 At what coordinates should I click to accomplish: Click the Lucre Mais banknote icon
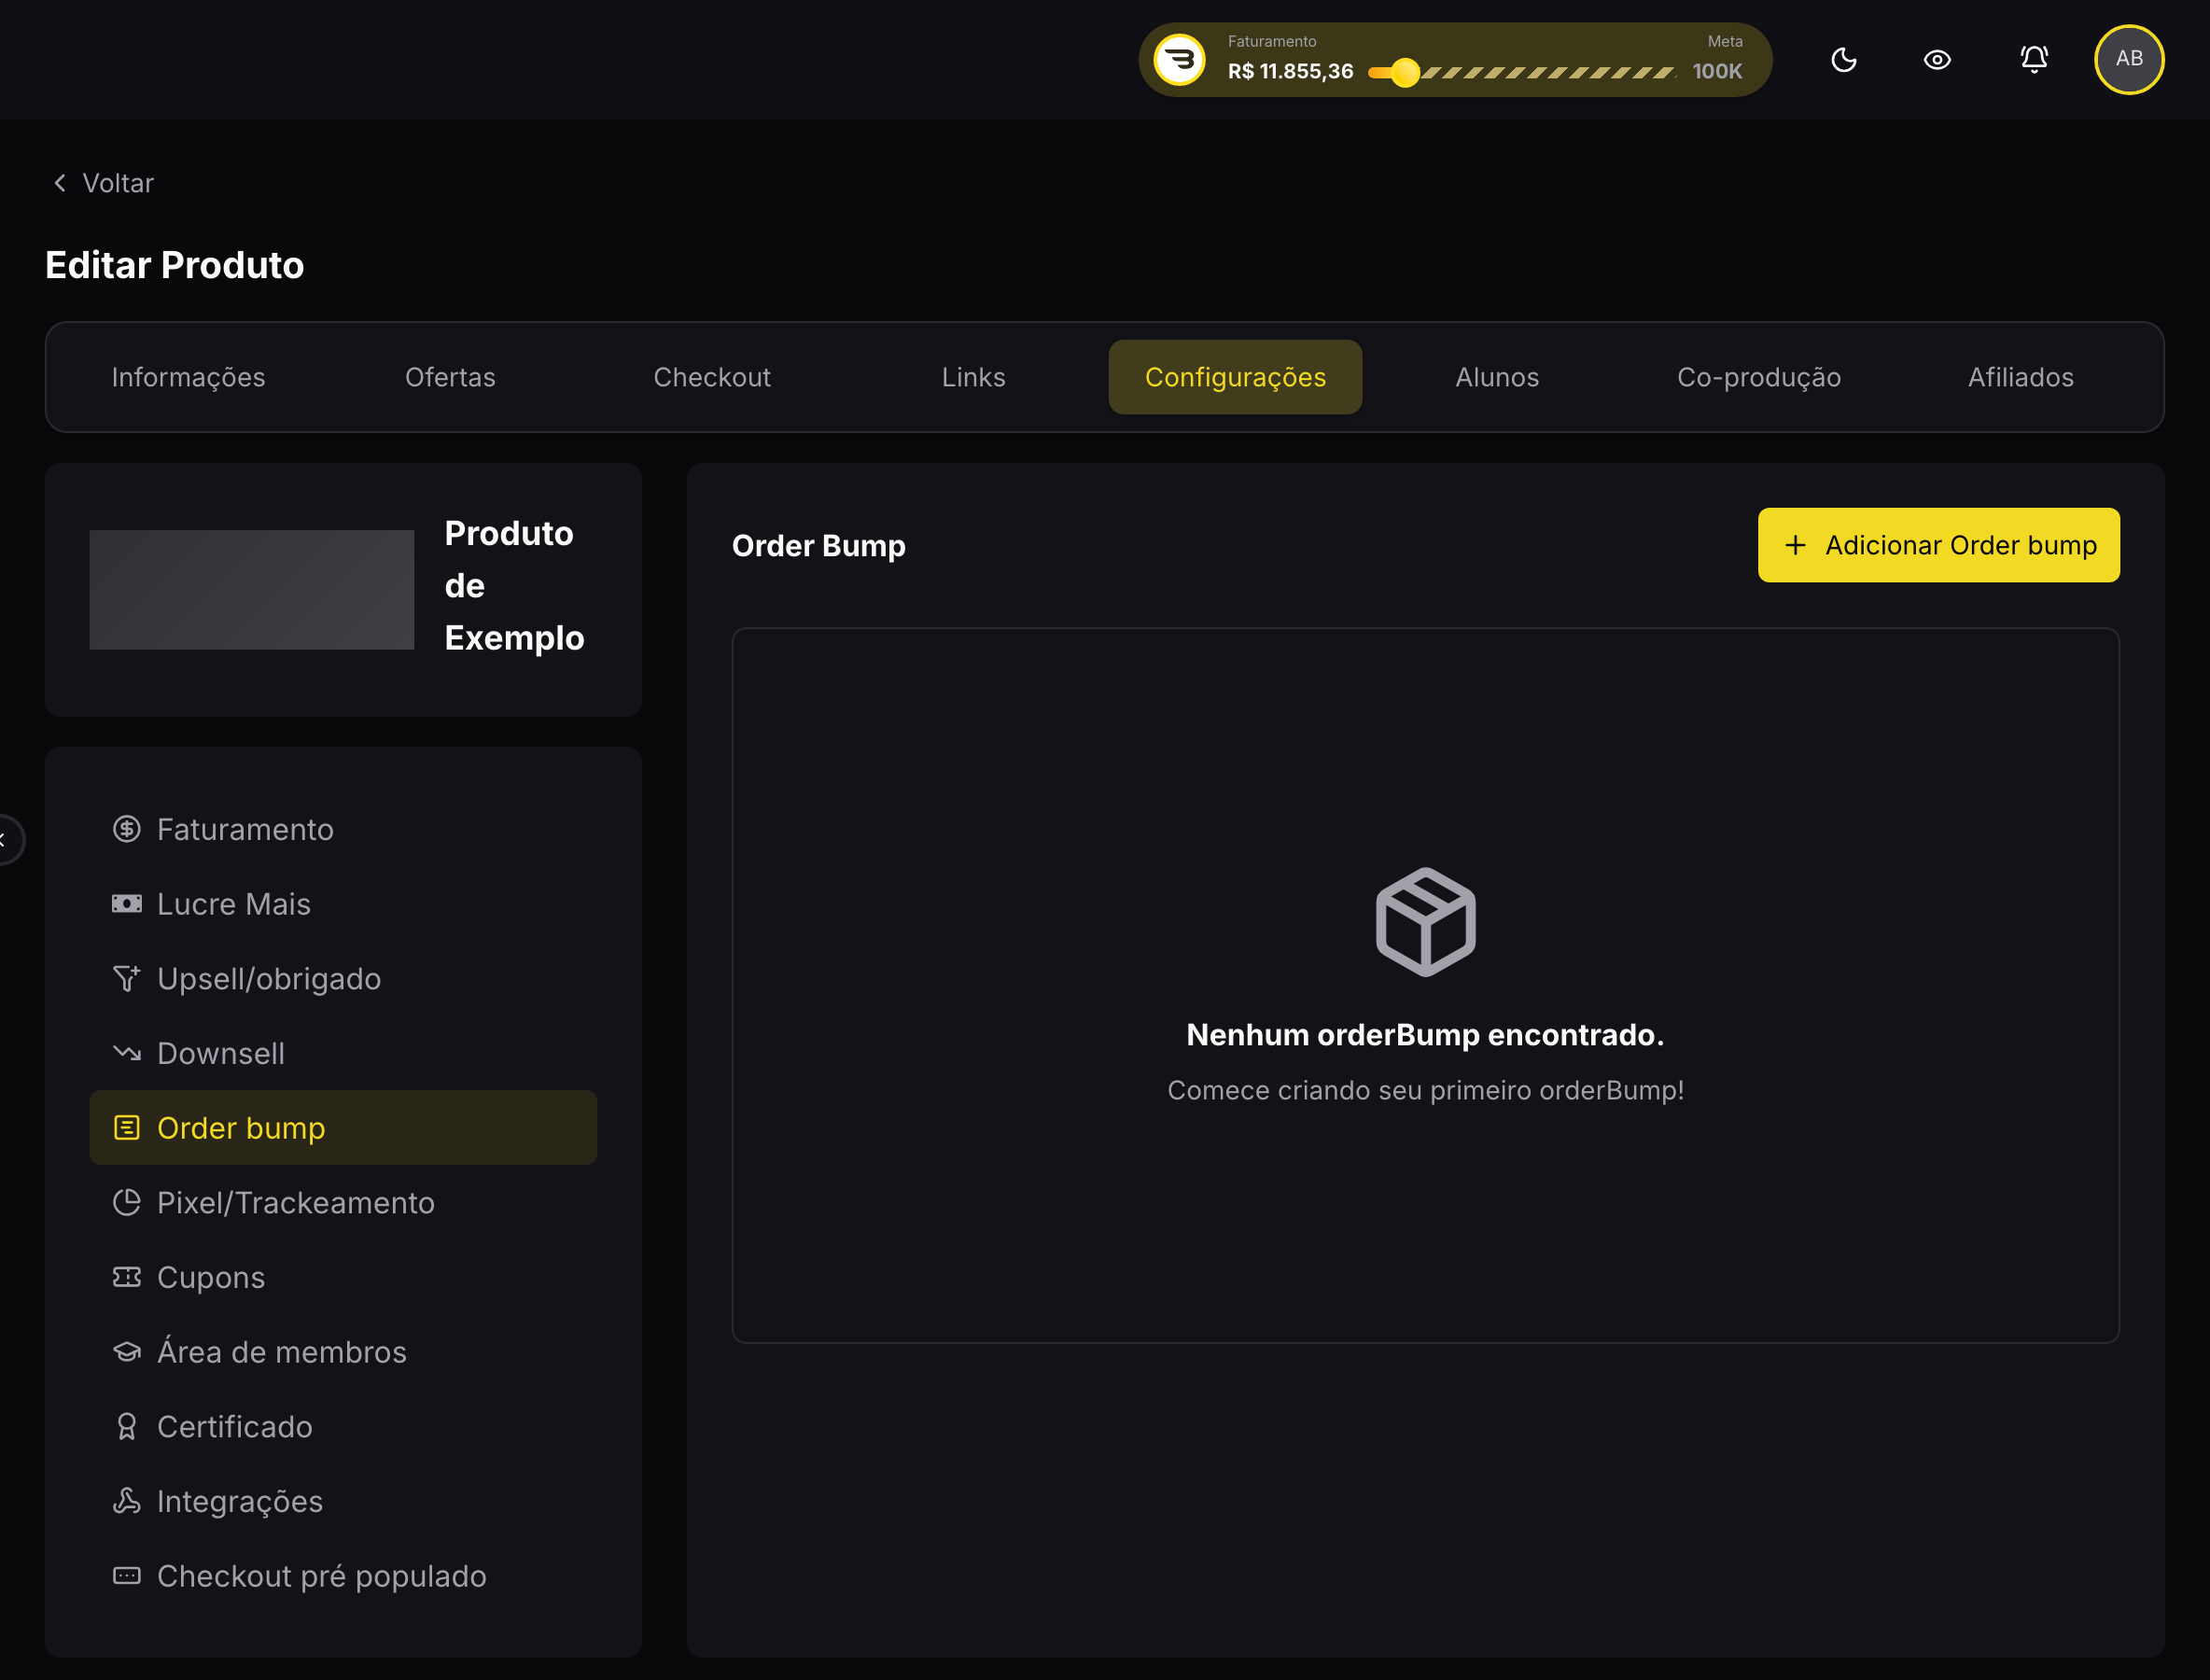127,904
